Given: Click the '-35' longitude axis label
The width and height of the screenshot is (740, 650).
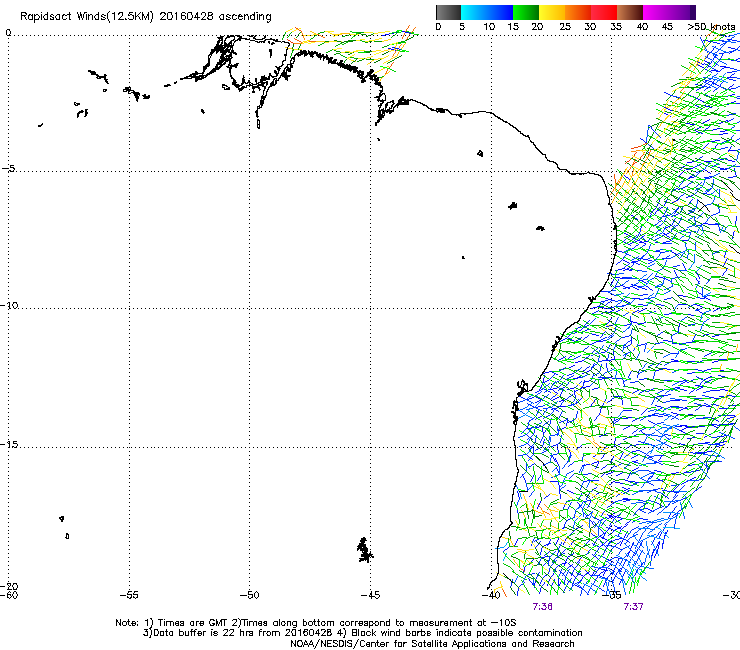Looking at the screenshot, I should coord(612,595).
